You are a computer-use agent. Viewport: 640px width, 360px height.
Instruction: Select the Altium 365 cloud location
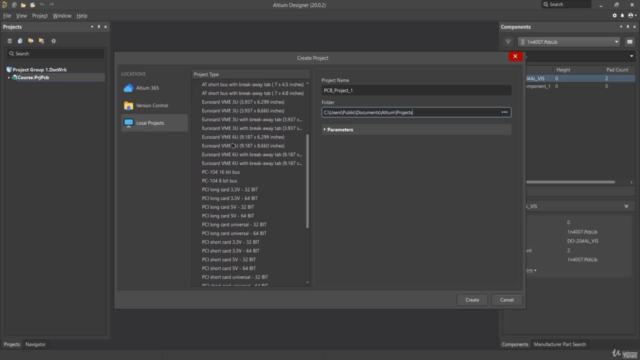(154, 88)
